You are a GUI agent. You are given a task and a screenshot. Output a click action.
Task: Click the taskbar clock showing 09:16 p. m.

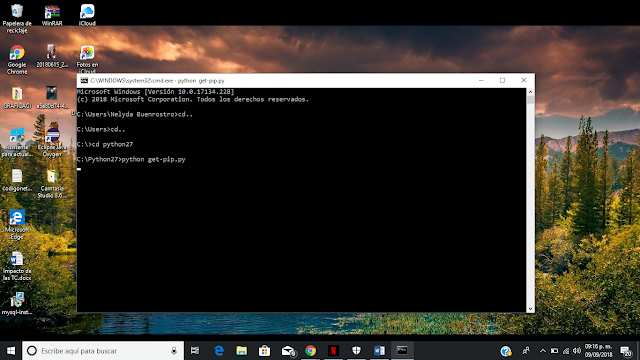pos(598,351)
